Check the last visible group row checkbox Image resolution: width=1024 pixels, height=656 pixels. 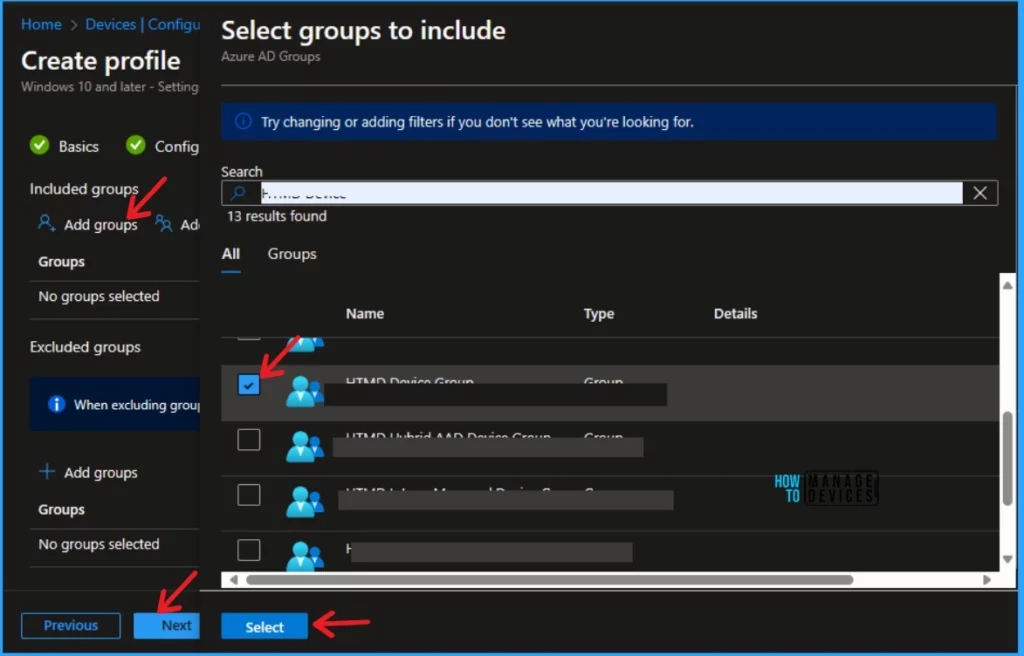(x=248, y=549)
